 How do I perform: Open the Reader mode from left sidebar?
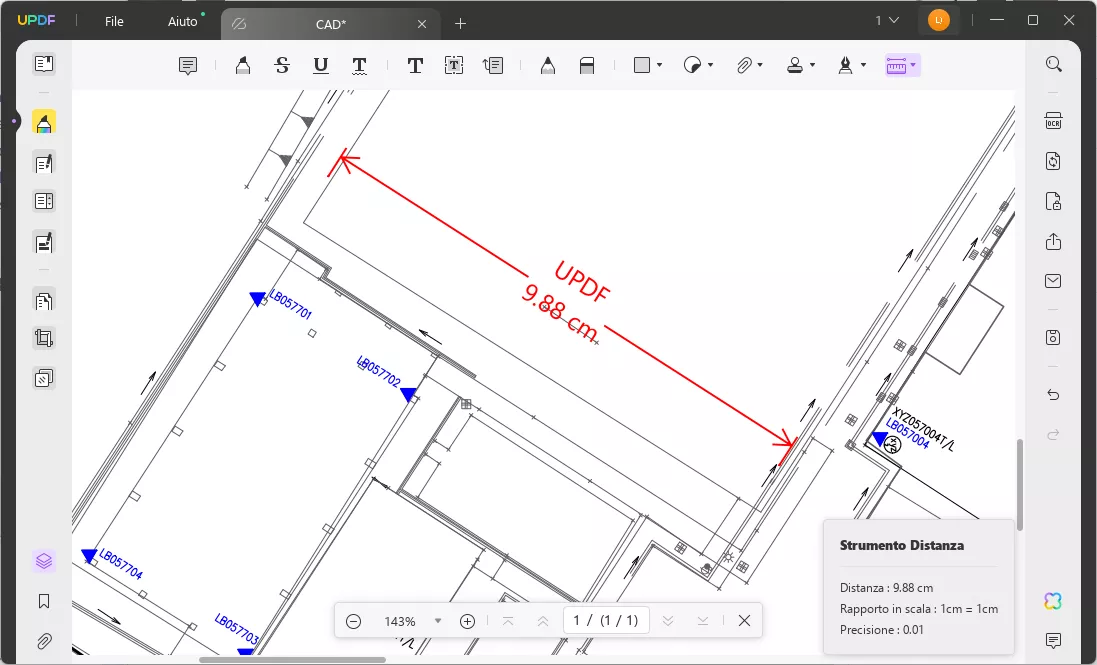point(43,64)
